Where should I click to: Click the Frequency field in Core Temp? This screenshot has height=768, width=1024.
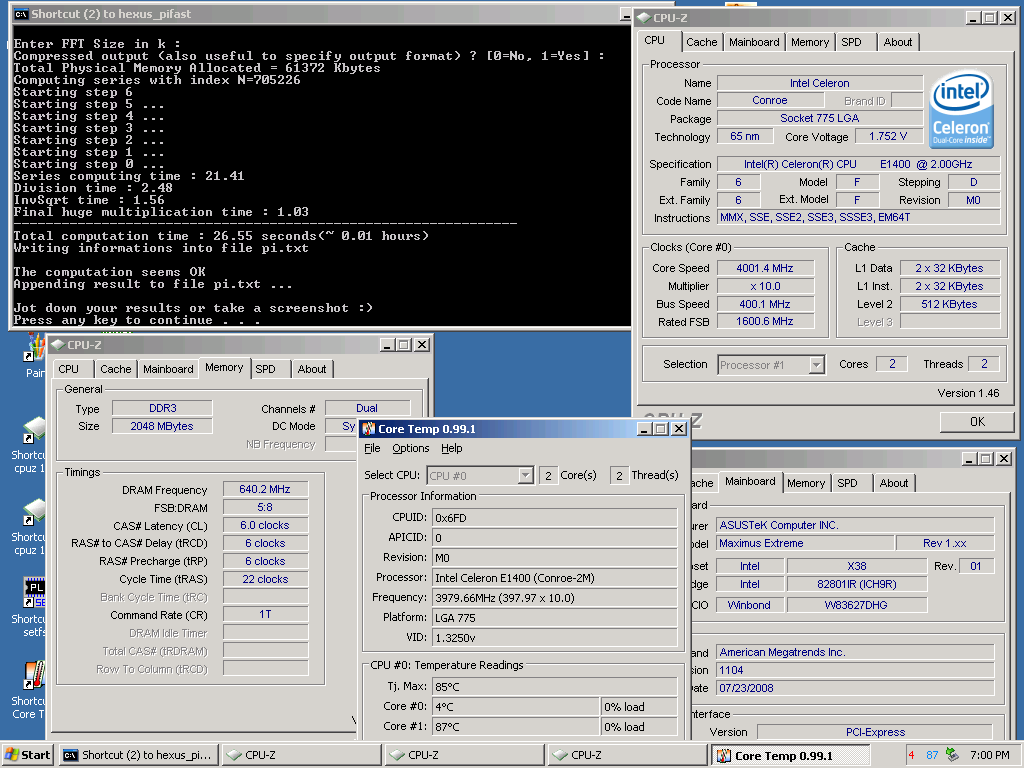click(x=554, y=598)
